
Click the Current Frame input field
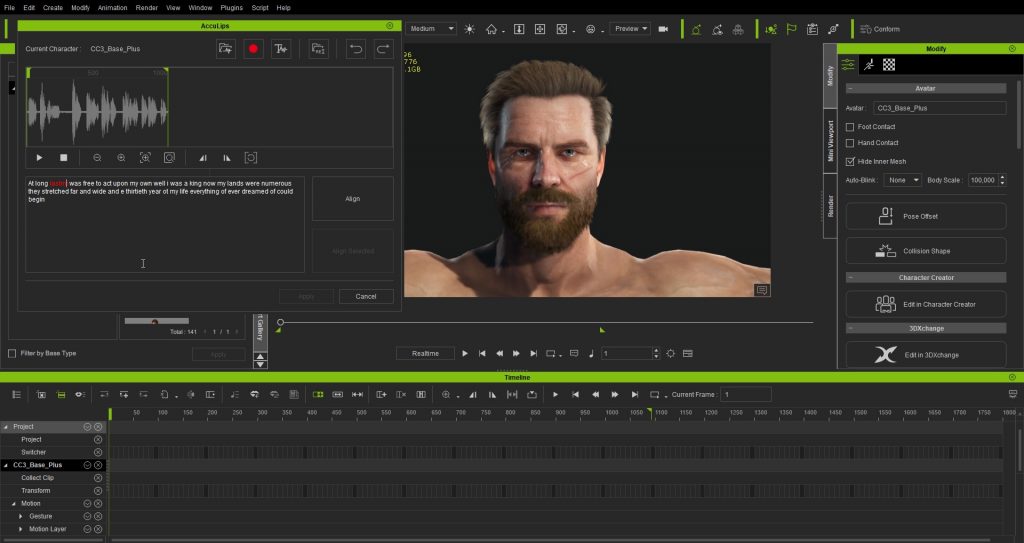pos(746,395)
